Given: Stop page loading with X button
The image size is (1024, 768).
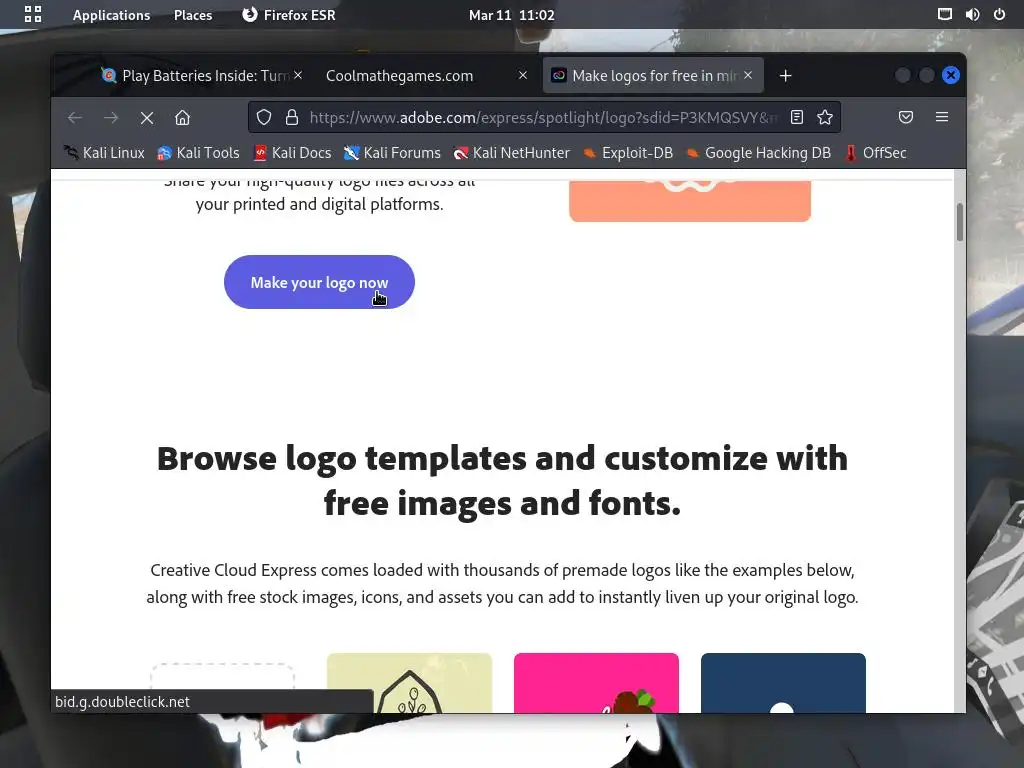Looking at the screenshot, I should point(147,118).
